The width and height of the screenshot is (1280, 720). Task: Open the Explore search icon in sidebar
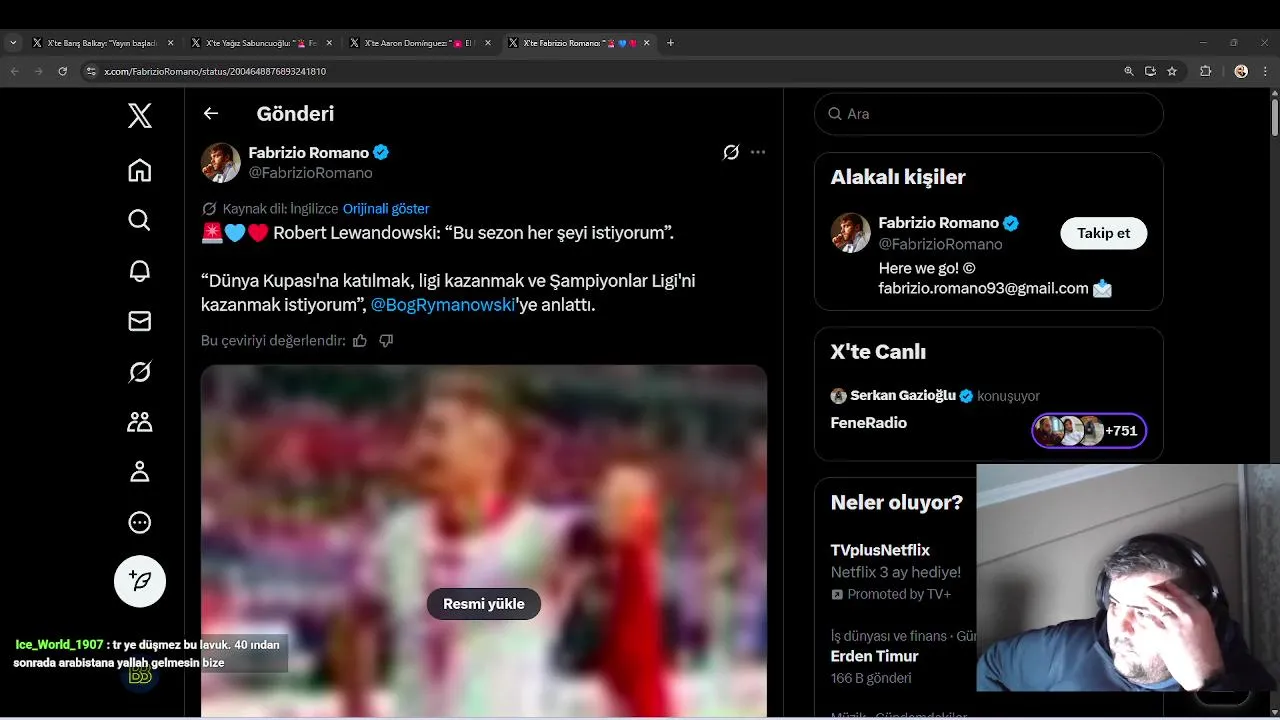(x=140, y=220)
